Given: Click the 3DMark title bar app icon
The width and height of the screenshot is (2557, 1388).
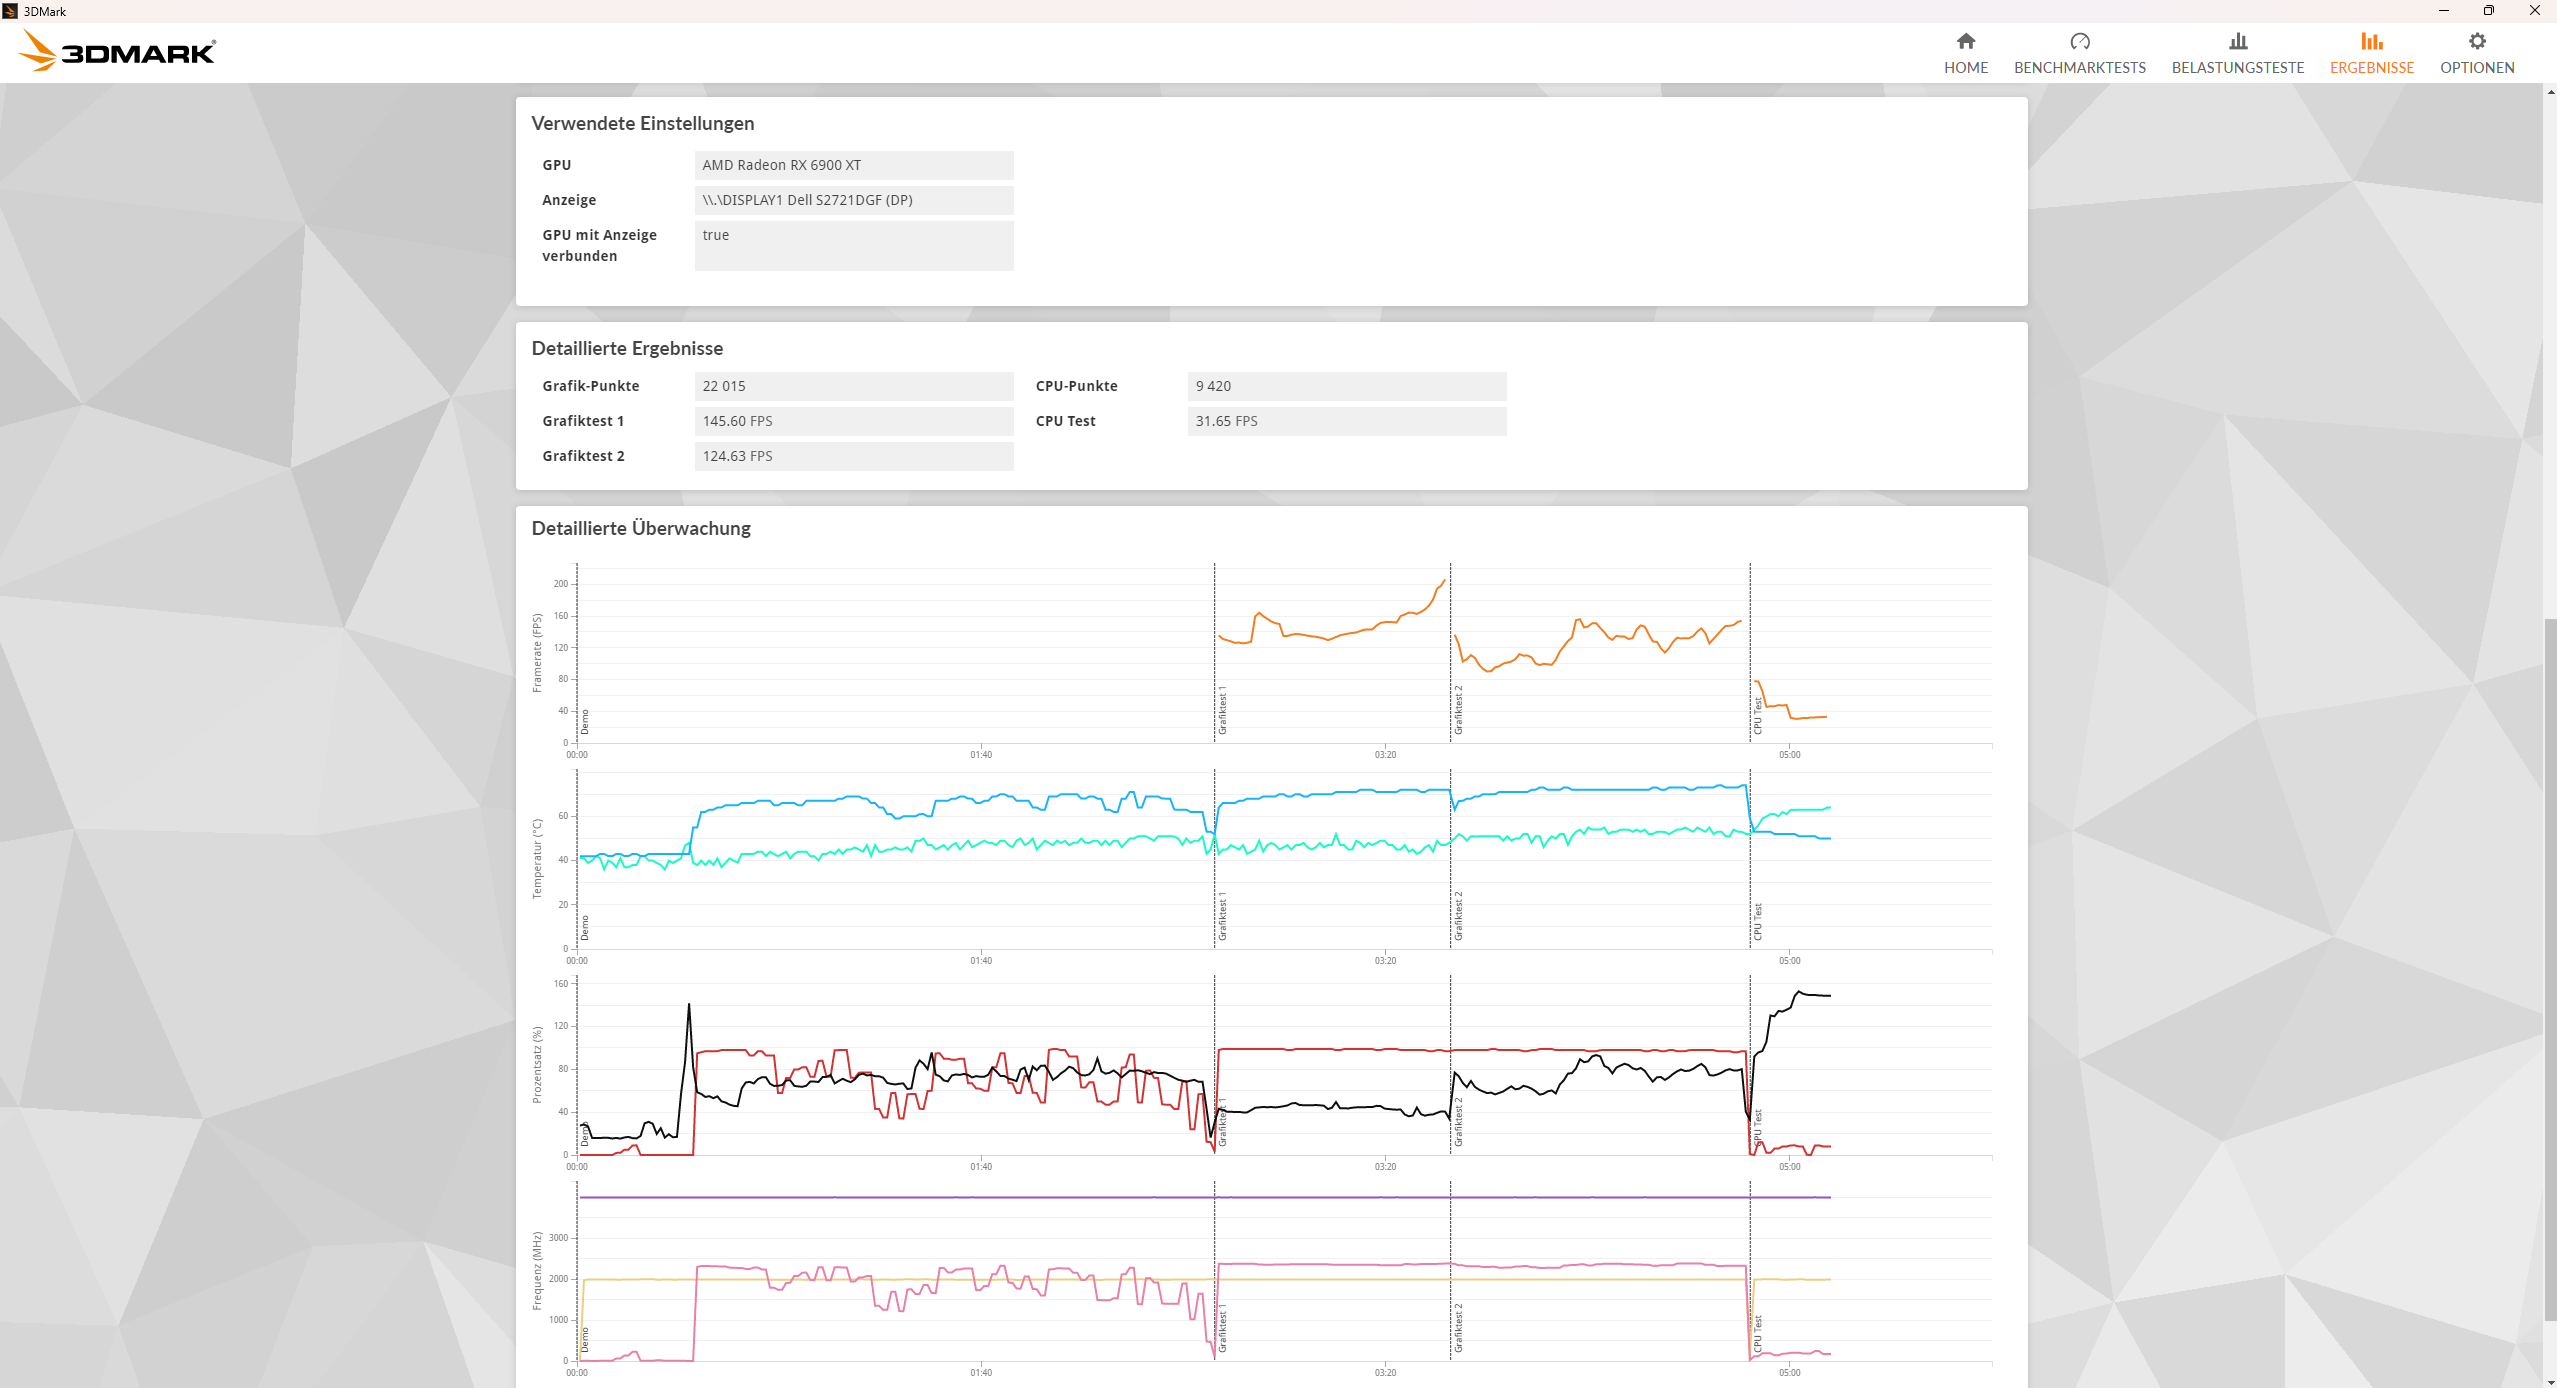Looking at the screenshot, I should 10,11.
